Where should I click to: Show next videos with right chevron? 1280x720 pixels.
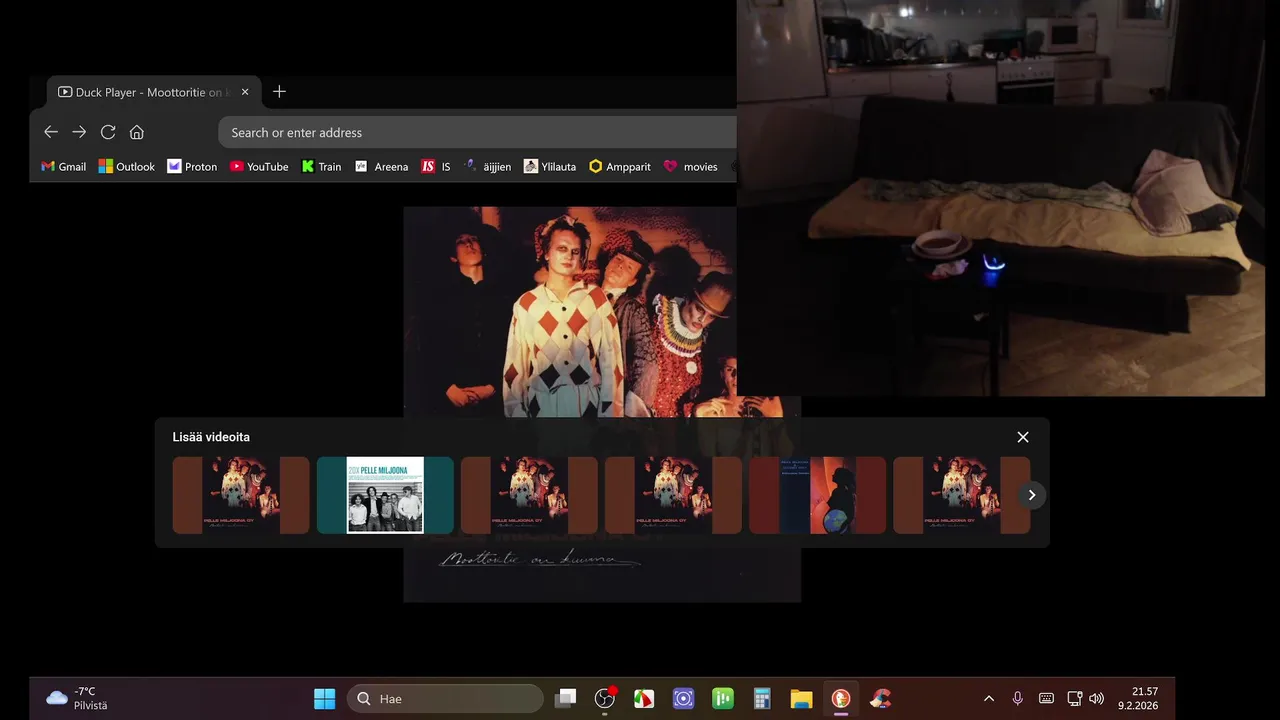tap(1032, 495)
